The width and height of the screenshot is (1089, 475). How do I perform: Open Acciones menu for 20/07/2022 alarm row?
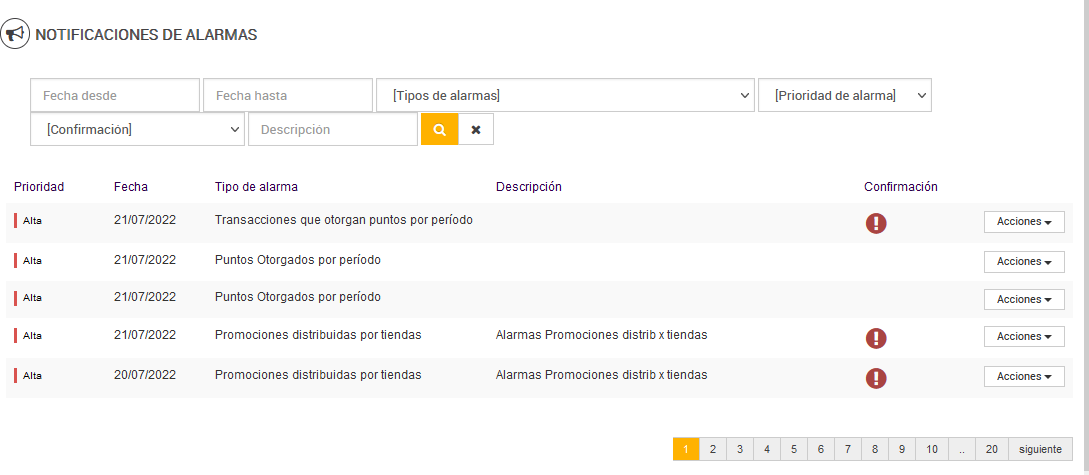coord(1024,376)
